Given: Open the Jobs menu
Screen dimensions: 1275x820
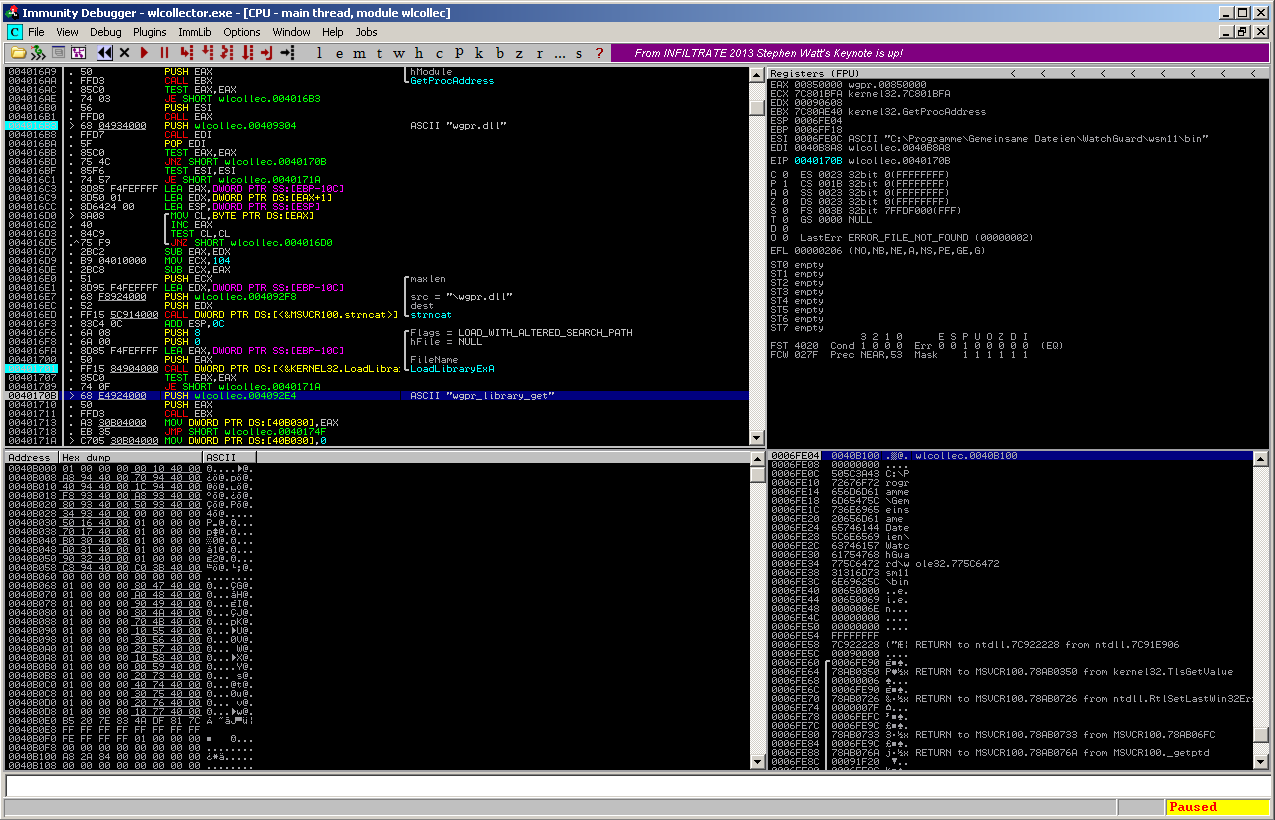Looking at the screenshot, I should 366,32.
